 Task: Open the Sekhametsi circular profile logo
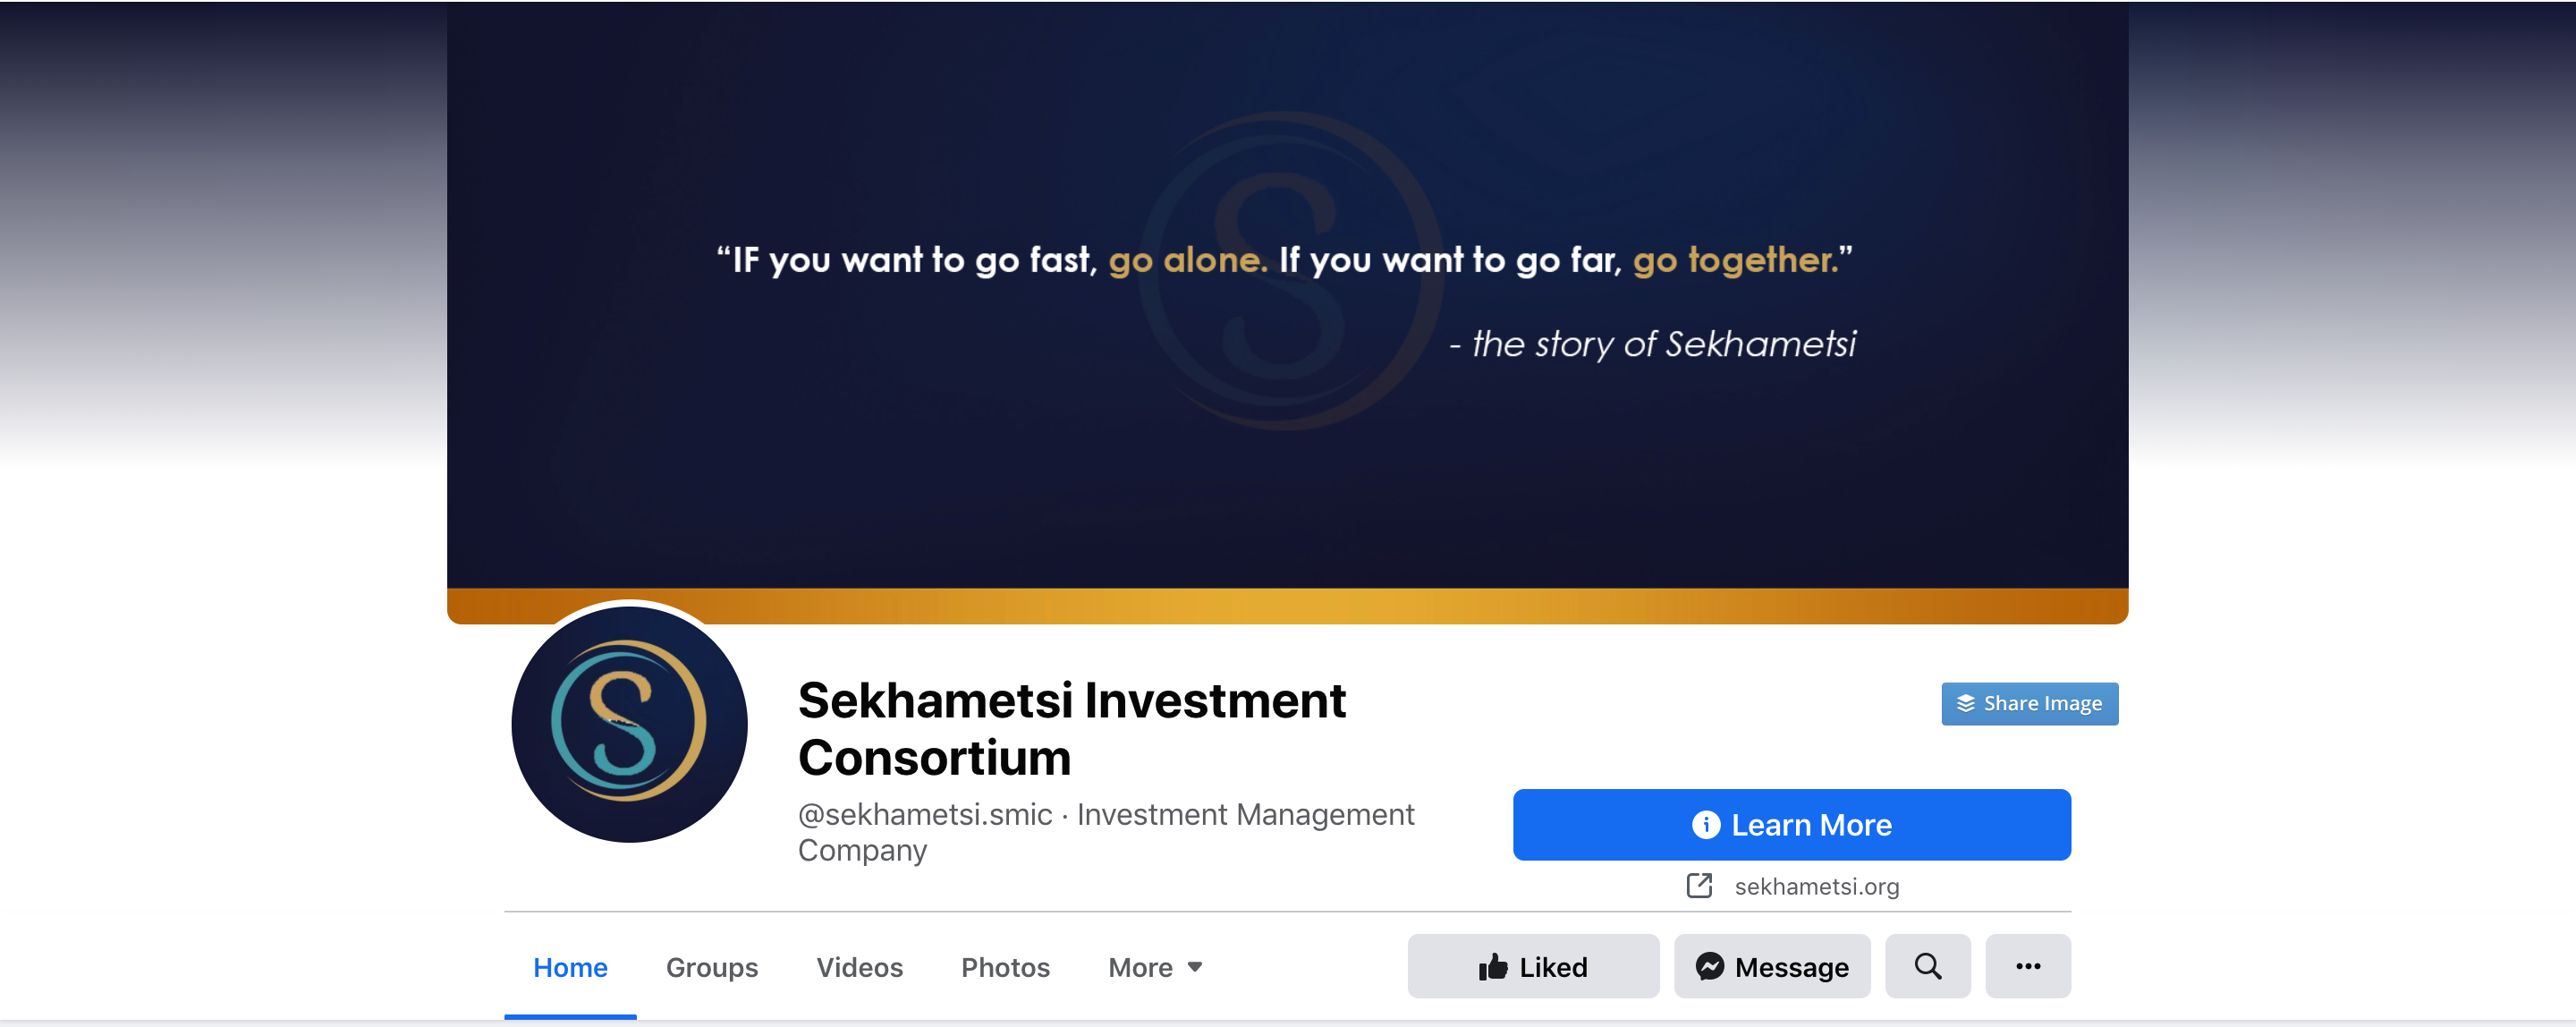pyautogui.click(x=629, y=723)
